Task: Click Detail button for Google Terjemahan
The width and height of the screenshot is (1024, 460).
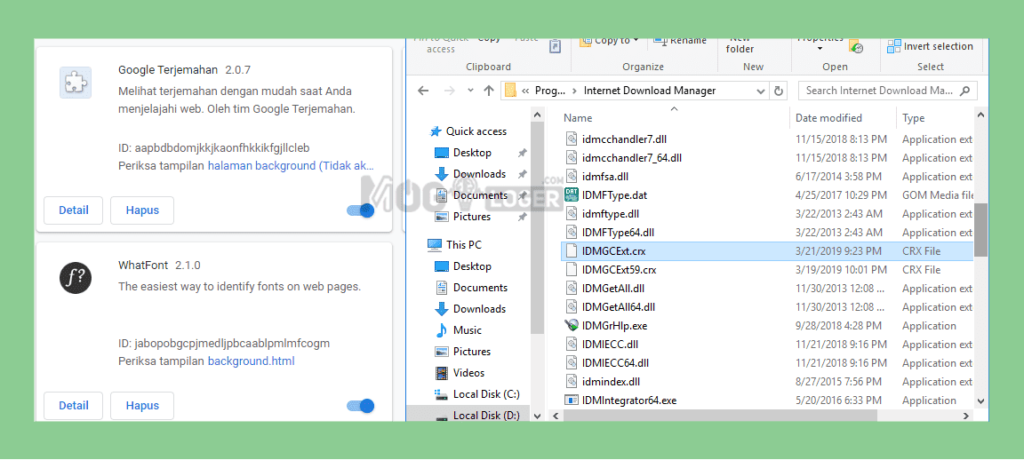Action: [x=73, y=210]
